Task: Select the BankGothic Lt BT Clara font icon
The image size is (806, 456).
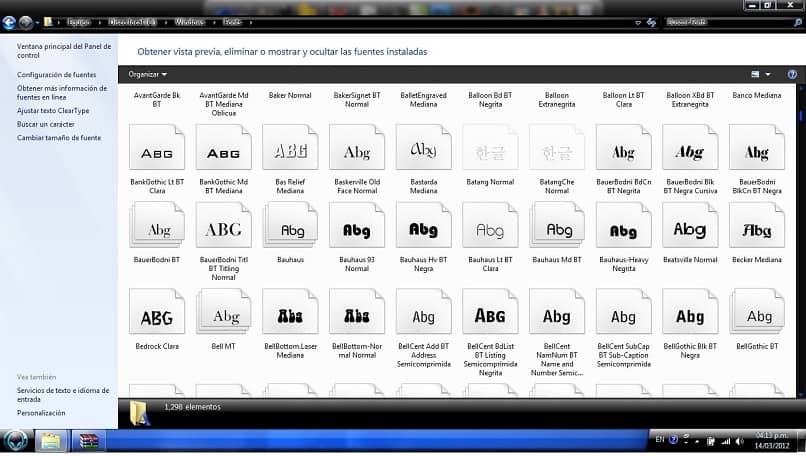Action: [157, 147]
